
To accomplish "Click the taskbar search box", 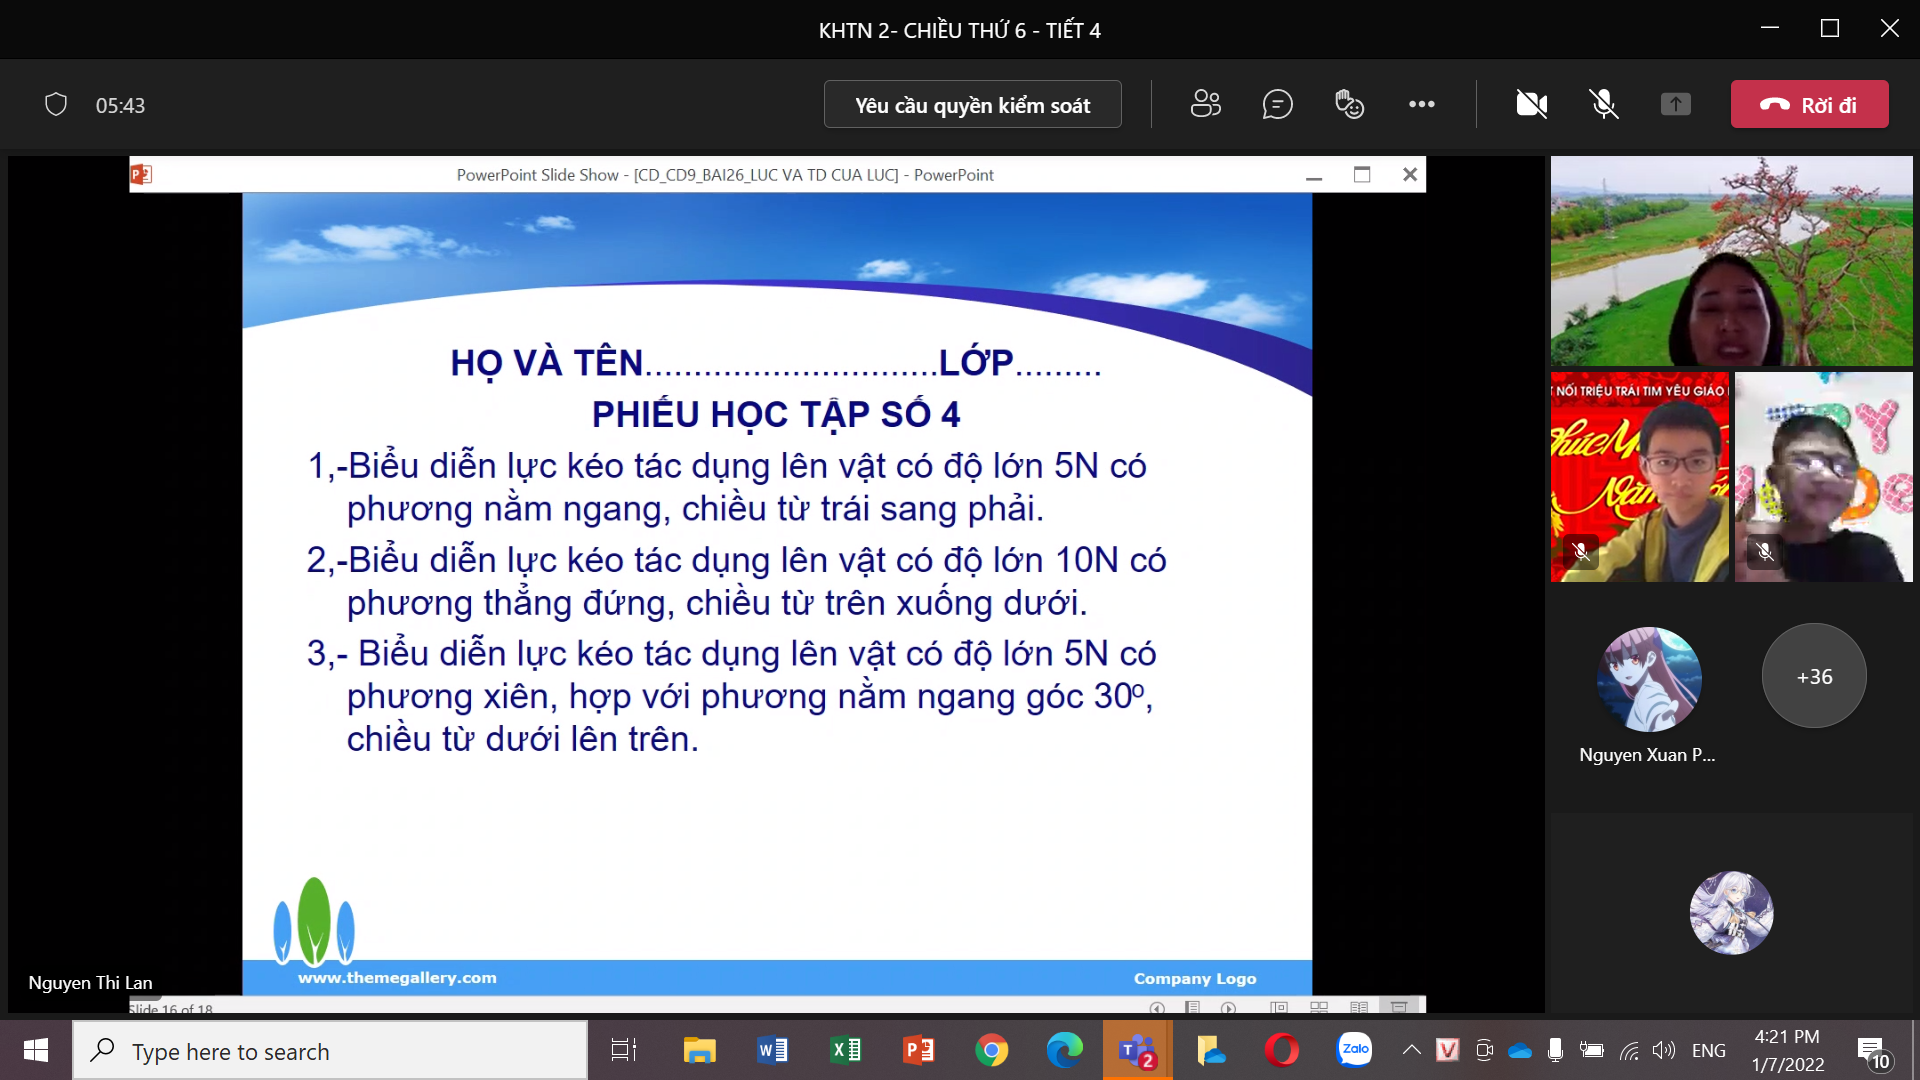I will coord(330,1050).
